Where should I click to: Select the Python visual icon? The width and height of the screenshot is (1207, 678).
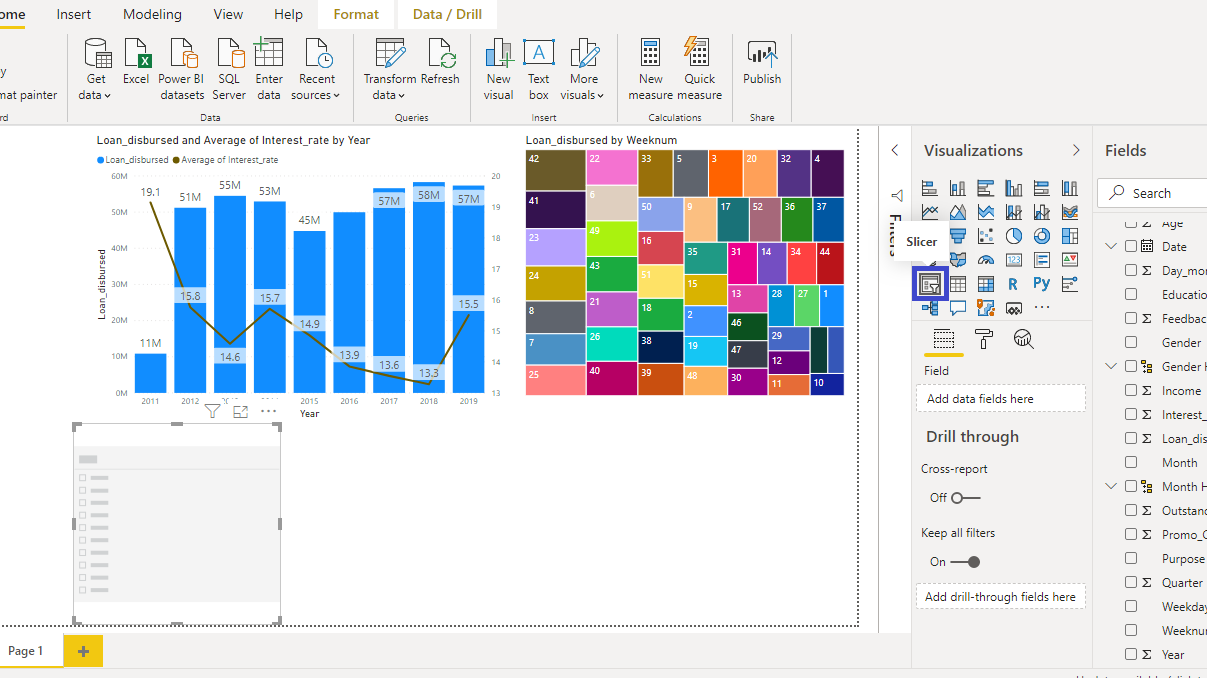pos(1041,284)
